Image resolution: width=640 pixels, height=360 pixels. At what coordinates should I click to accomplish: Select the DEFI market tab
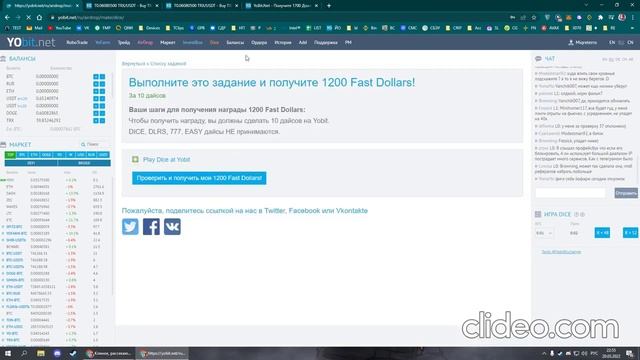[x=31, y=163]
